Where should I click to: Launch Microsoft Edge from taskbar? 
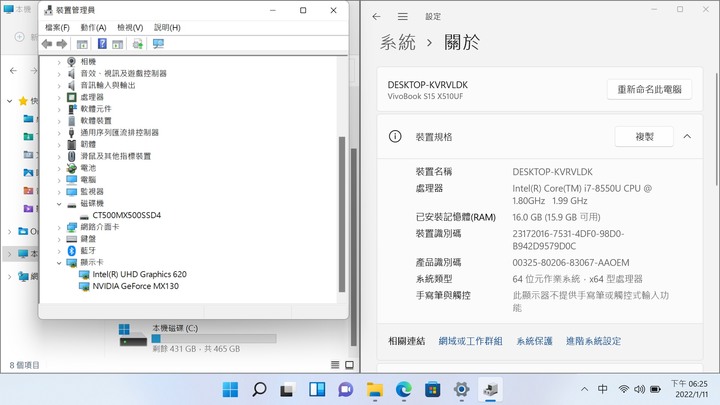pyautogui.click(x=404, y=389)
